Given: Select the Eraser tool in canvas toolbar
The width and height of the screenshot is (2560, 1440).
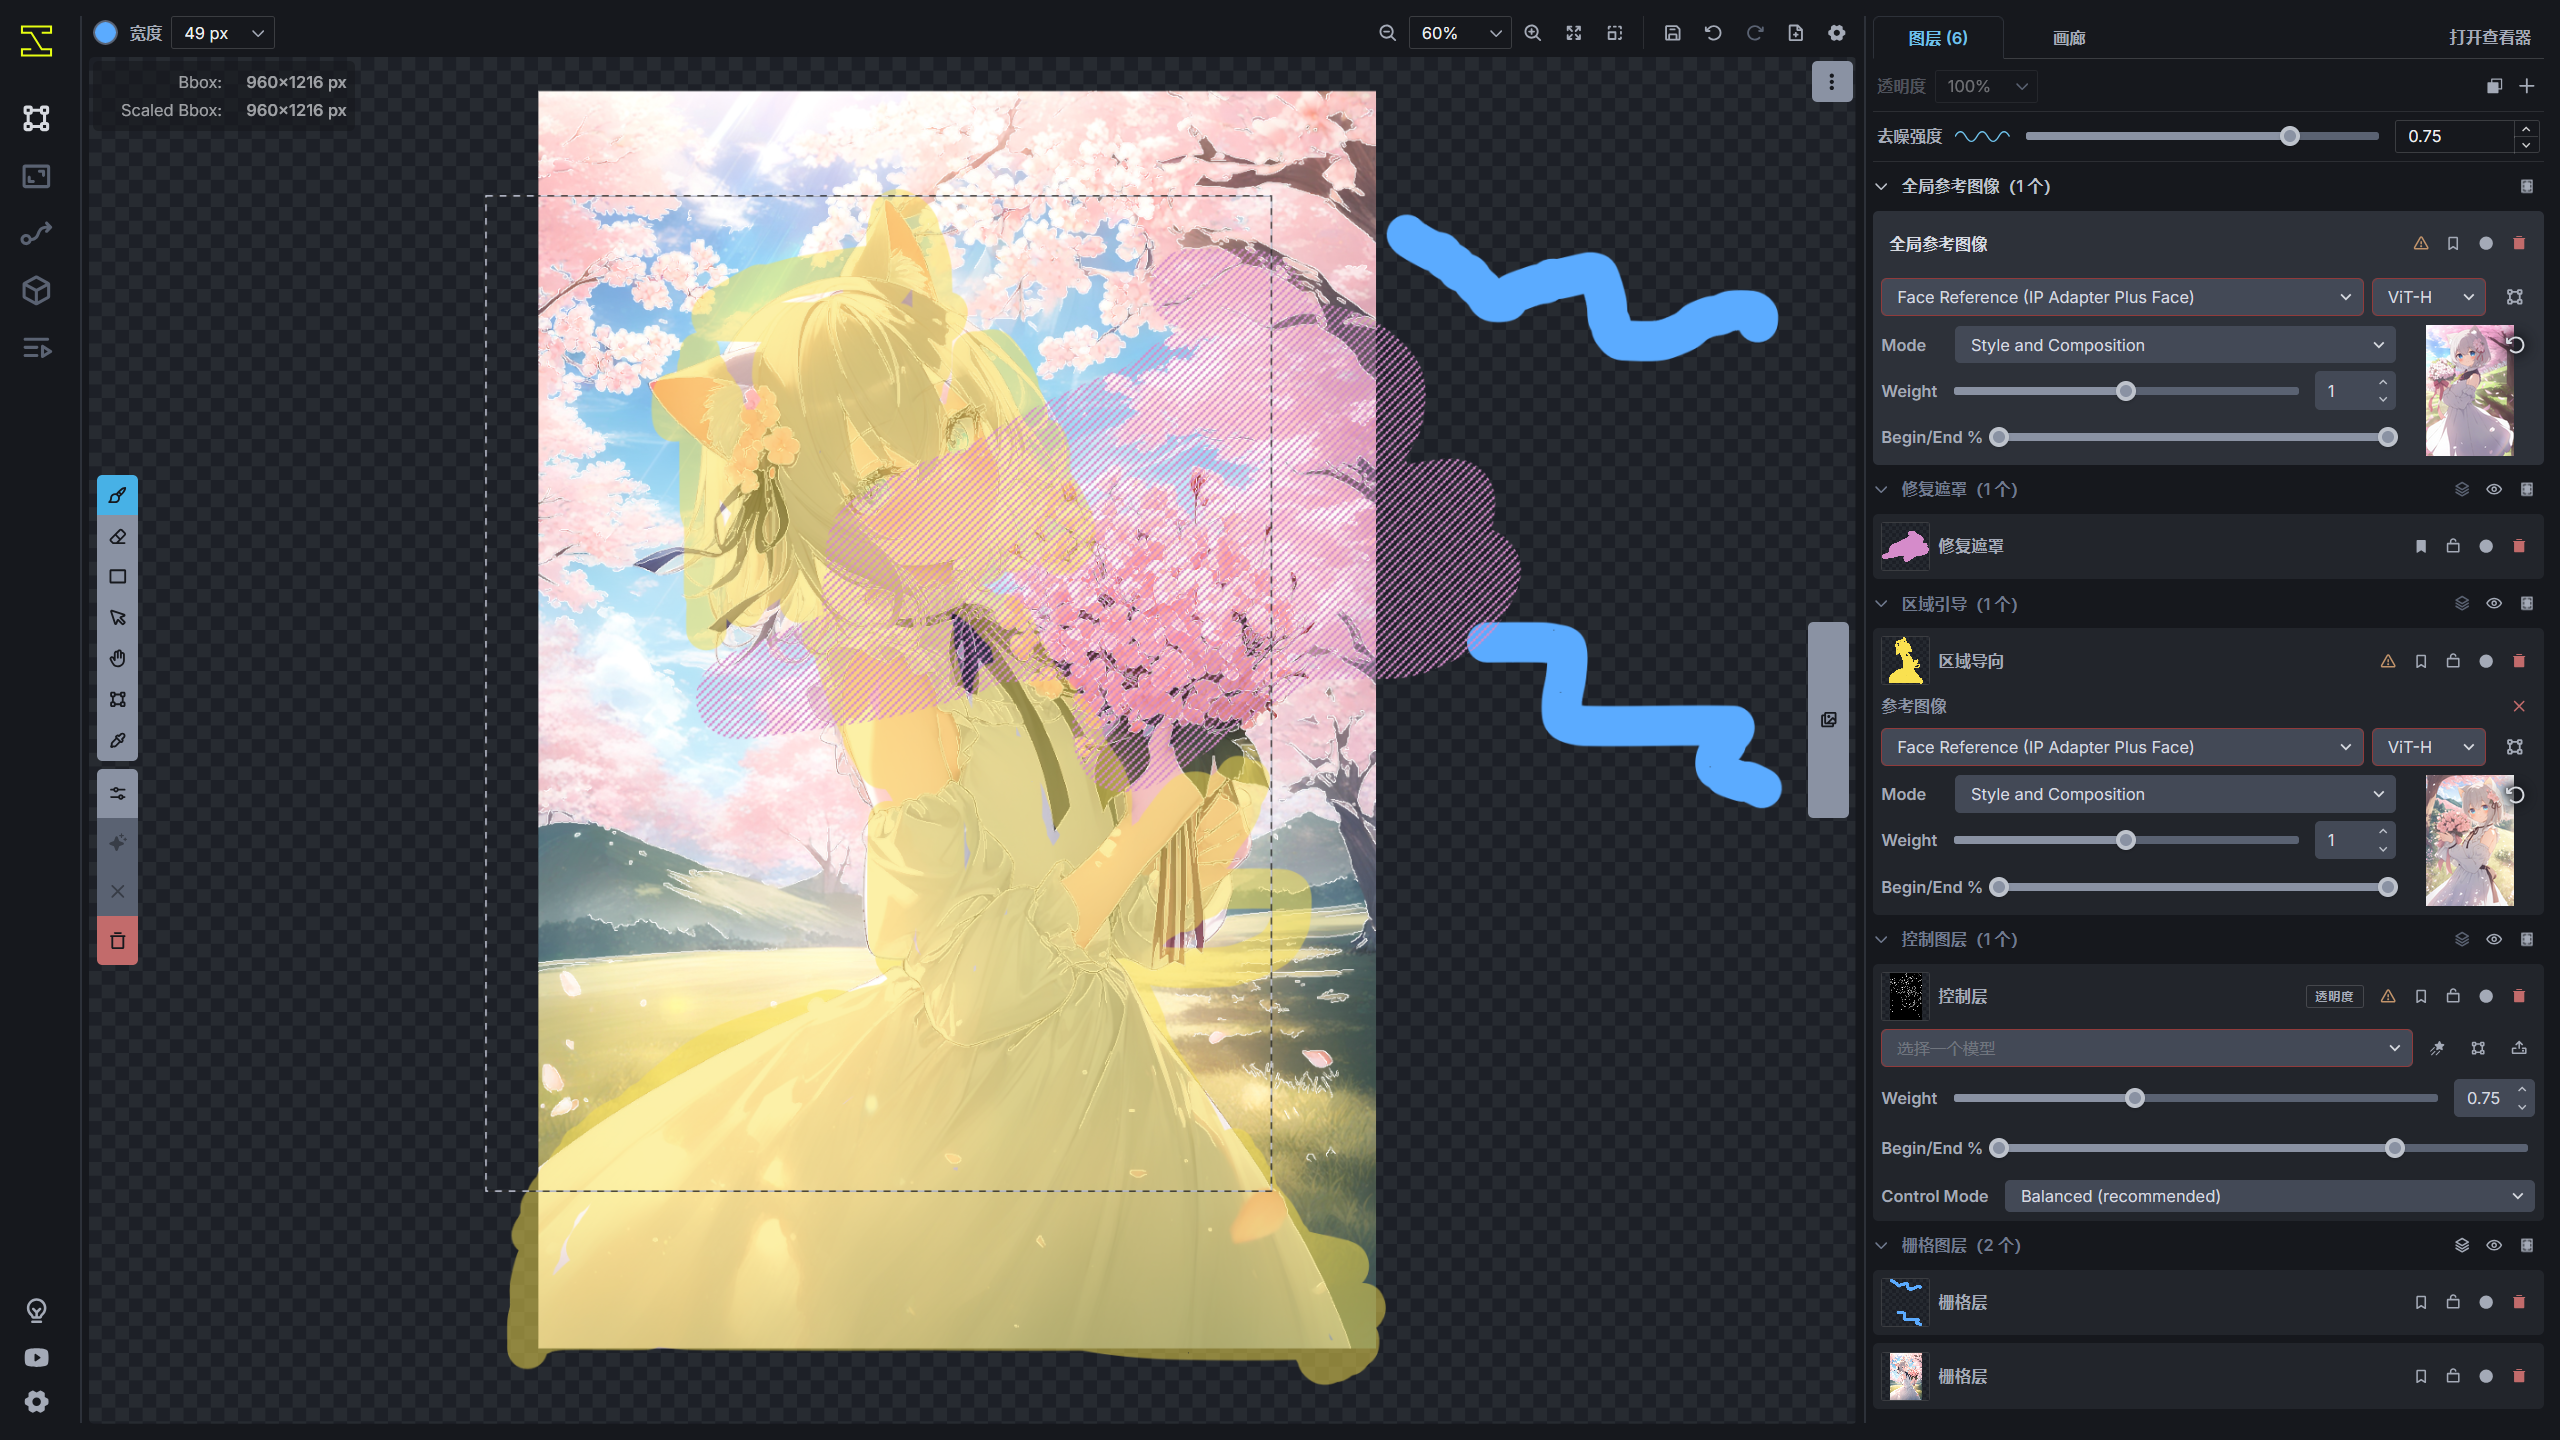Looking at the screenshot, I should click(x=117, y=537).
